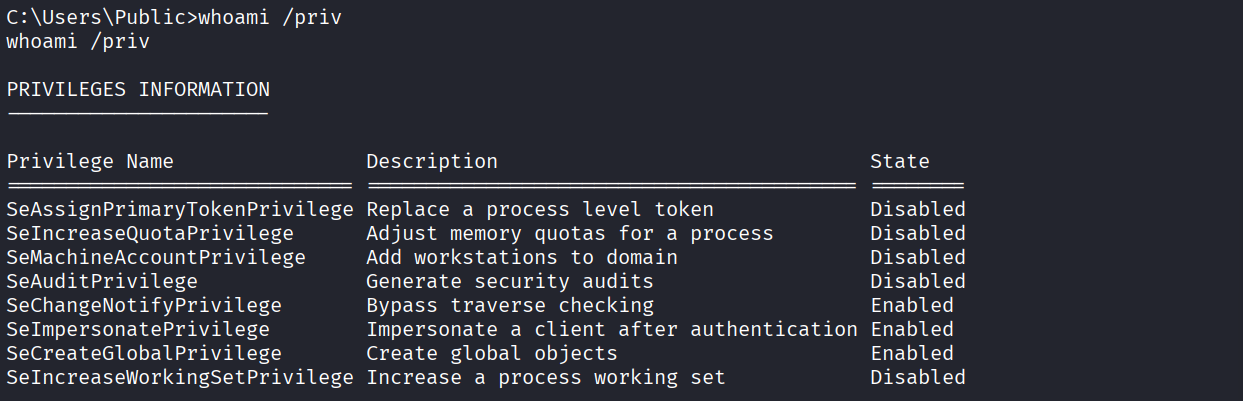Click the 'Replace a process level token' description
Viewport: 1243px width, 401px height.
click(x=540, y=210)
